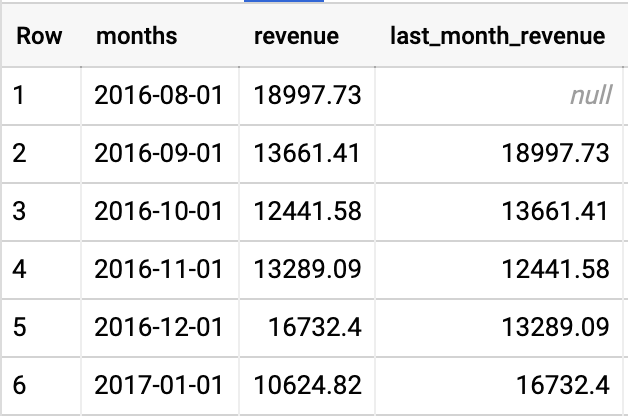Select the 2016-10-01 months cell
628x416 pixels.
click(159, 211)
